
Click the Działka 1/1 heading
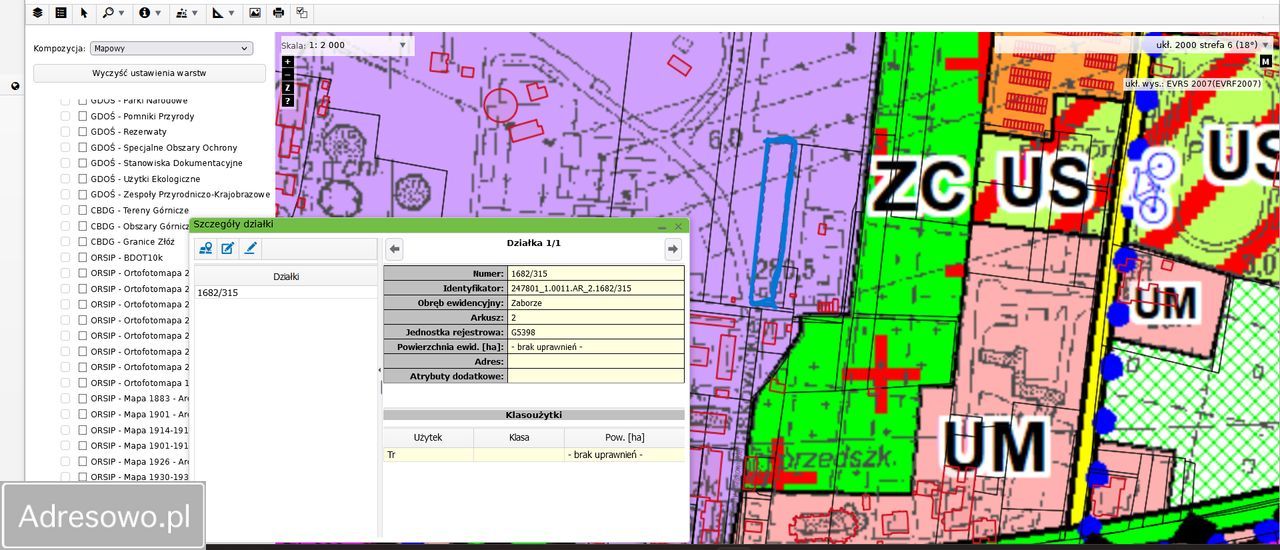click(x=534, y=243)
